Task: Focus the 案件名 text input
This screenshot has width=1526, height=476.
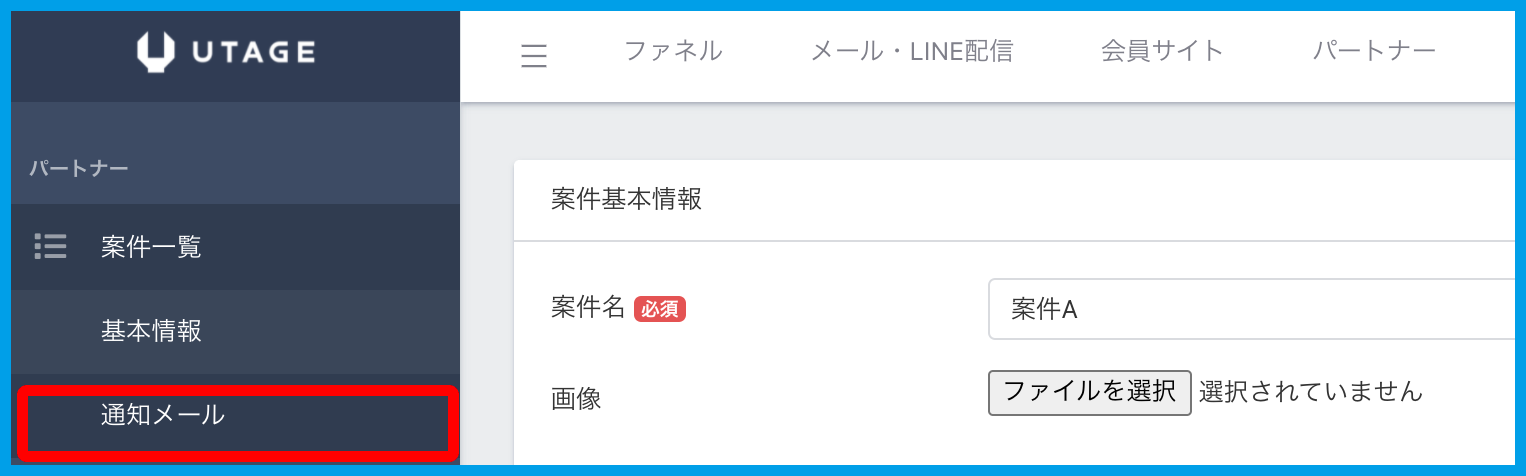Action: (1250, 309)
